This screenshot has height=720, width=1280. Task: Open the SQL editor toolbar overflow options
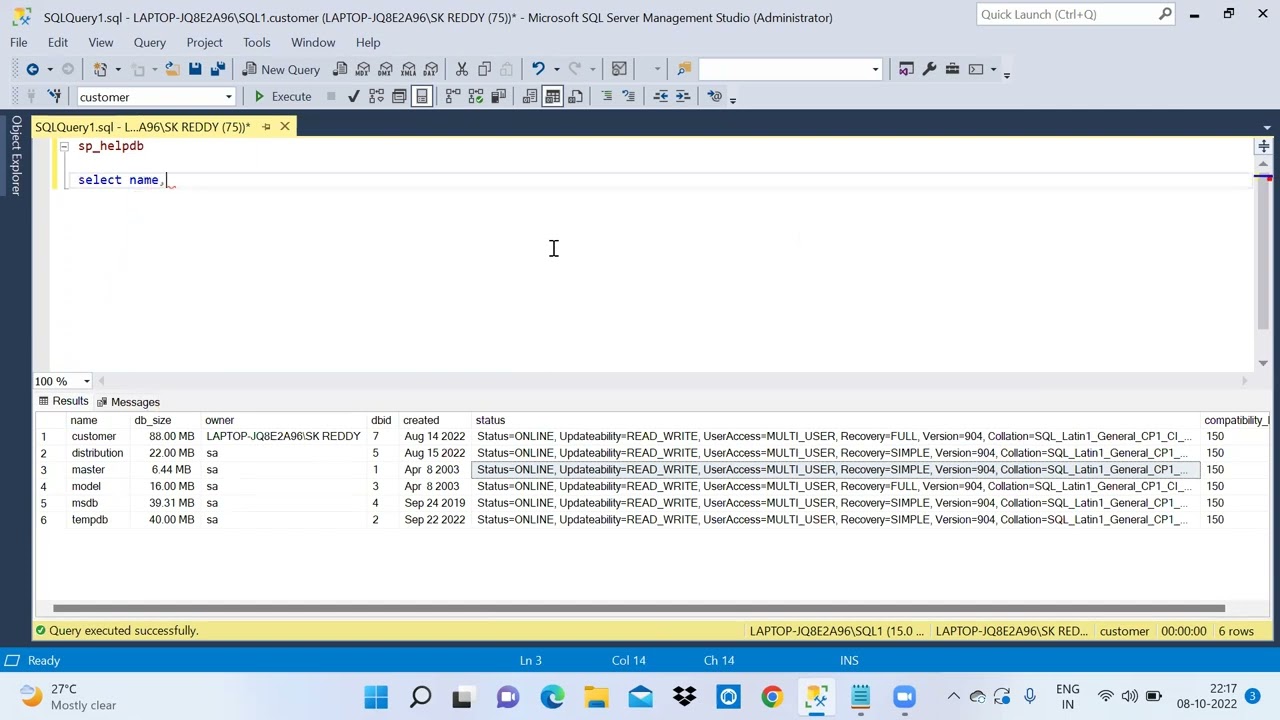[x=733, y=98]
